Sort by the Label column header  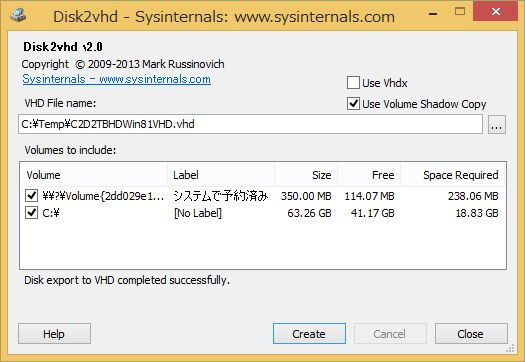point(221,175)
